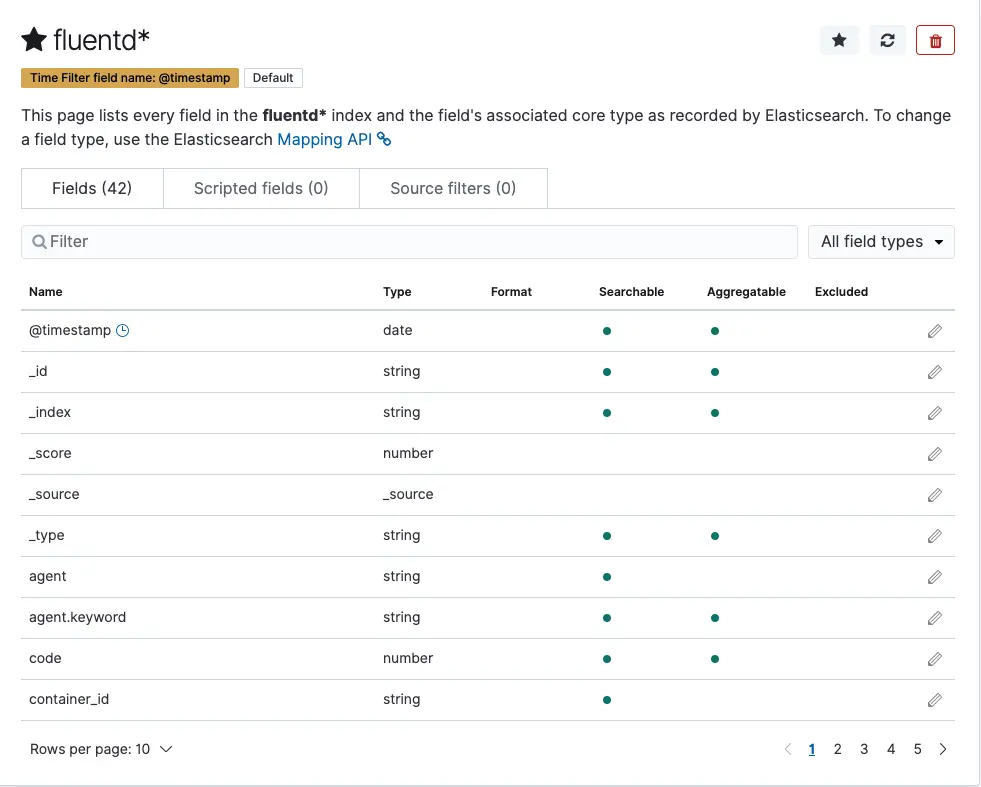Jump to page 3 of fields

(x=864, y=749)
